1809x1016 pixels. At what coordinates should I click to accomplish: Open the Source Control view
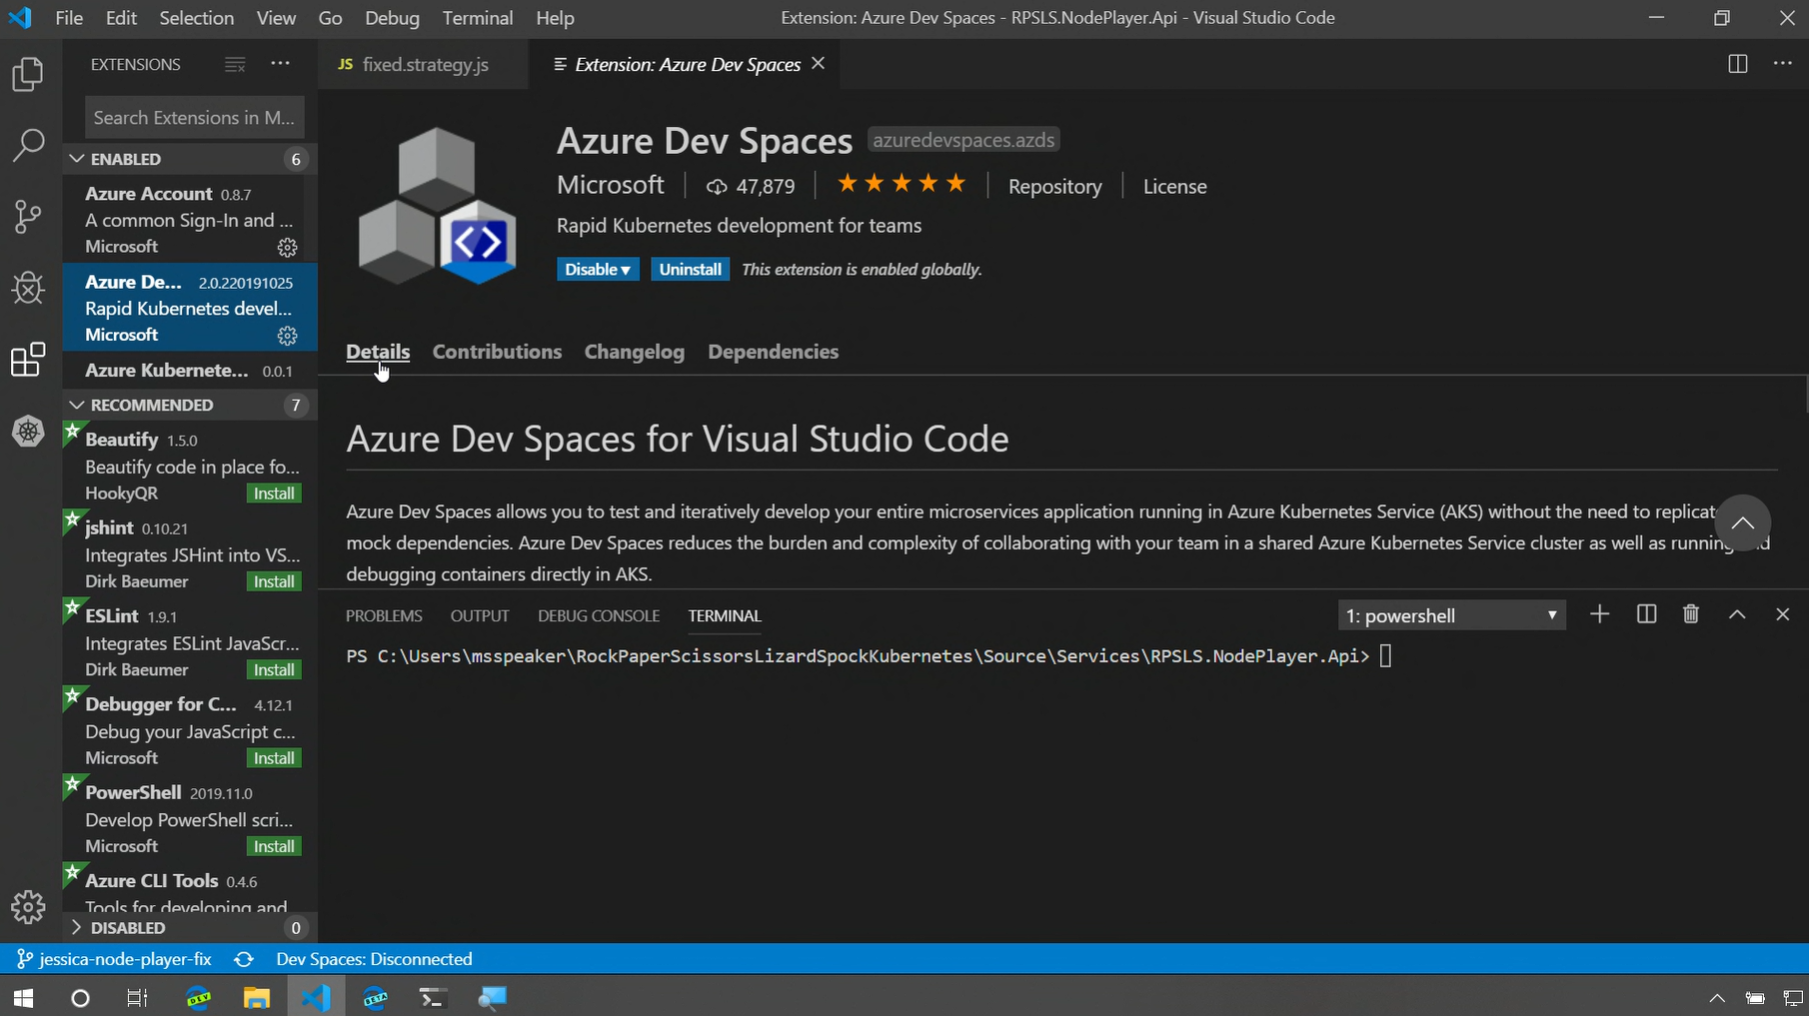pyautogui.click(x=28, y=216)
